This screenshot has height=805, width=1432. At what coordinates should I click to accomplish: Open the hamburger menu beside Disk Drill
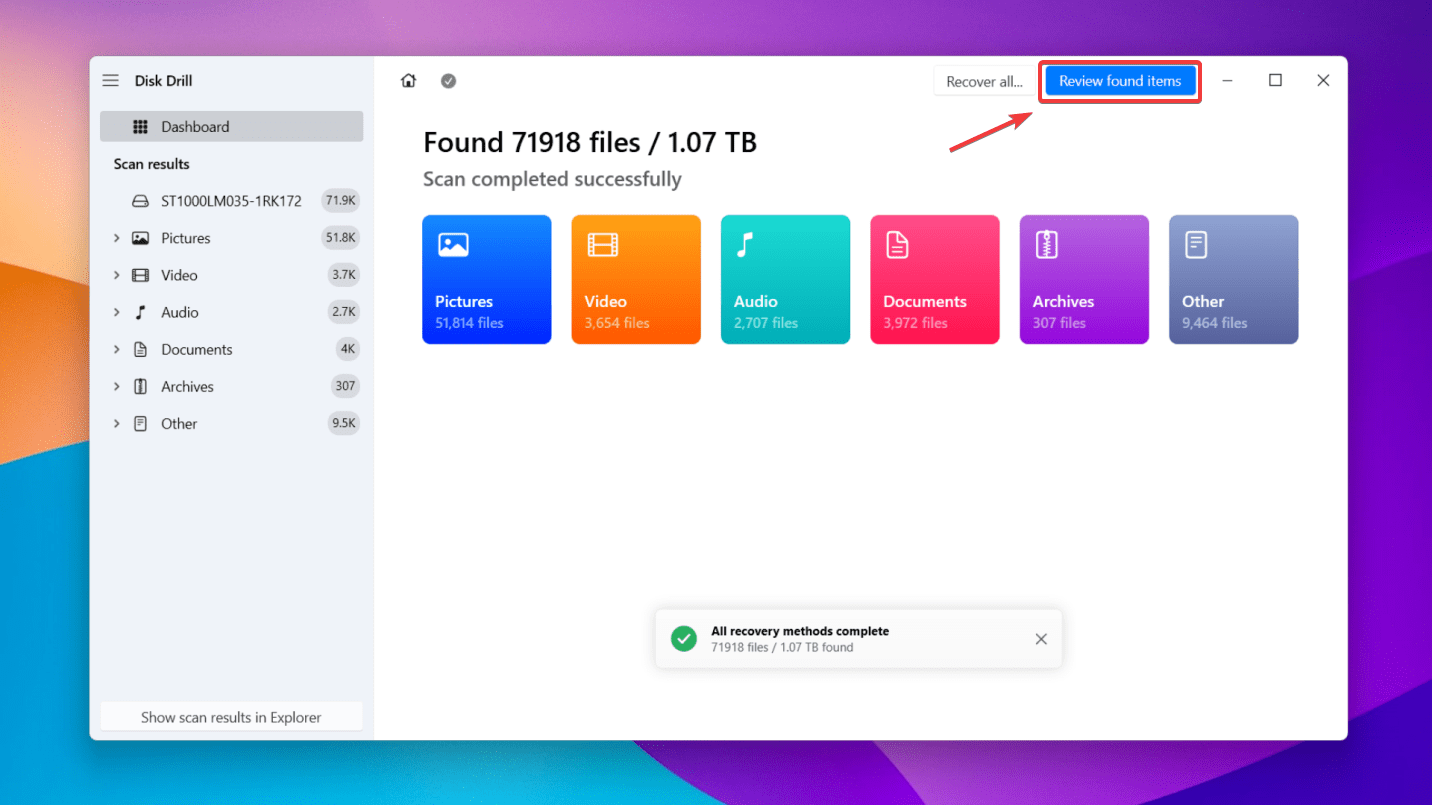pyautogui.click(x=111, y=81)
